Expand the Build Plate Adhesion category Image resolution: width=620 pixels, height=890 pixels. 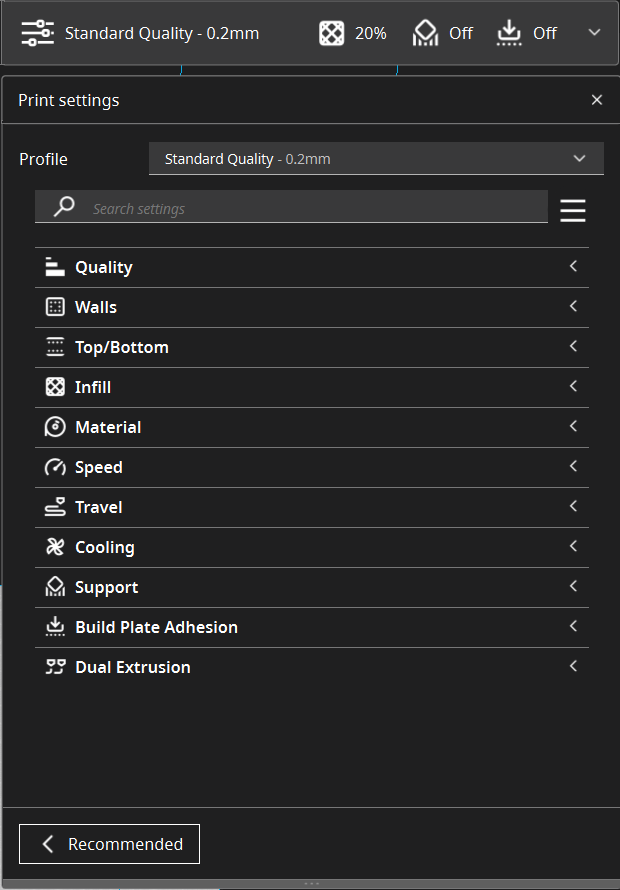click(x=312, y=627)
